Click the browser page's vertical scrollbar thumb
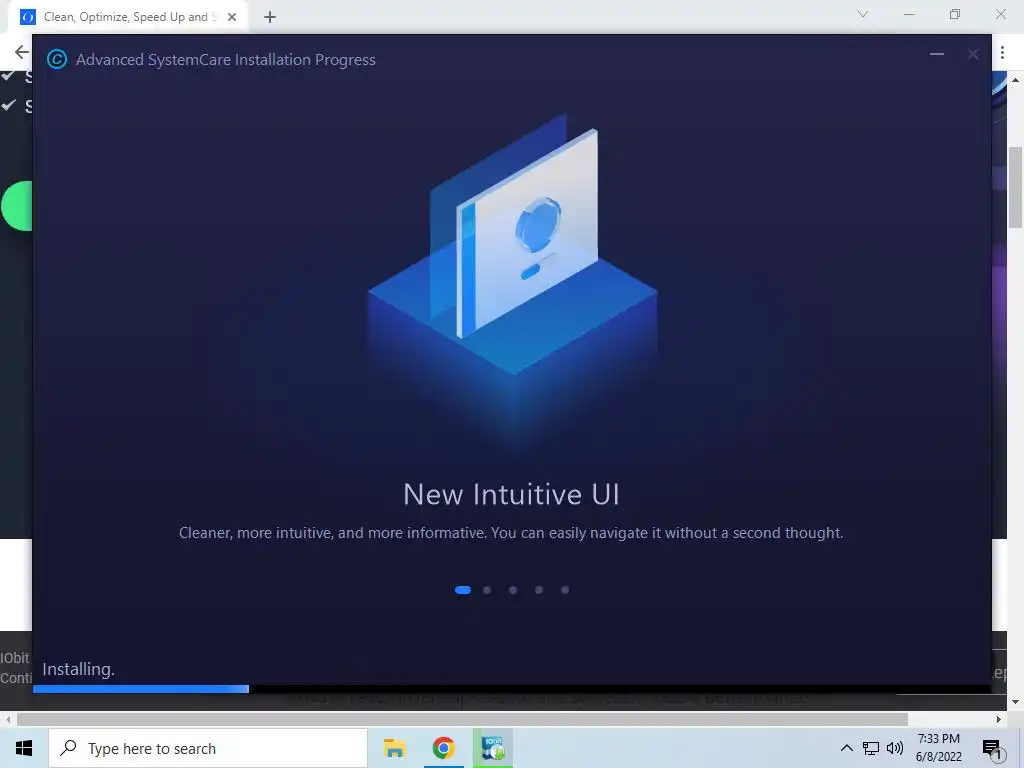Screen dimensions: 1024x768 coord(1015,187)
